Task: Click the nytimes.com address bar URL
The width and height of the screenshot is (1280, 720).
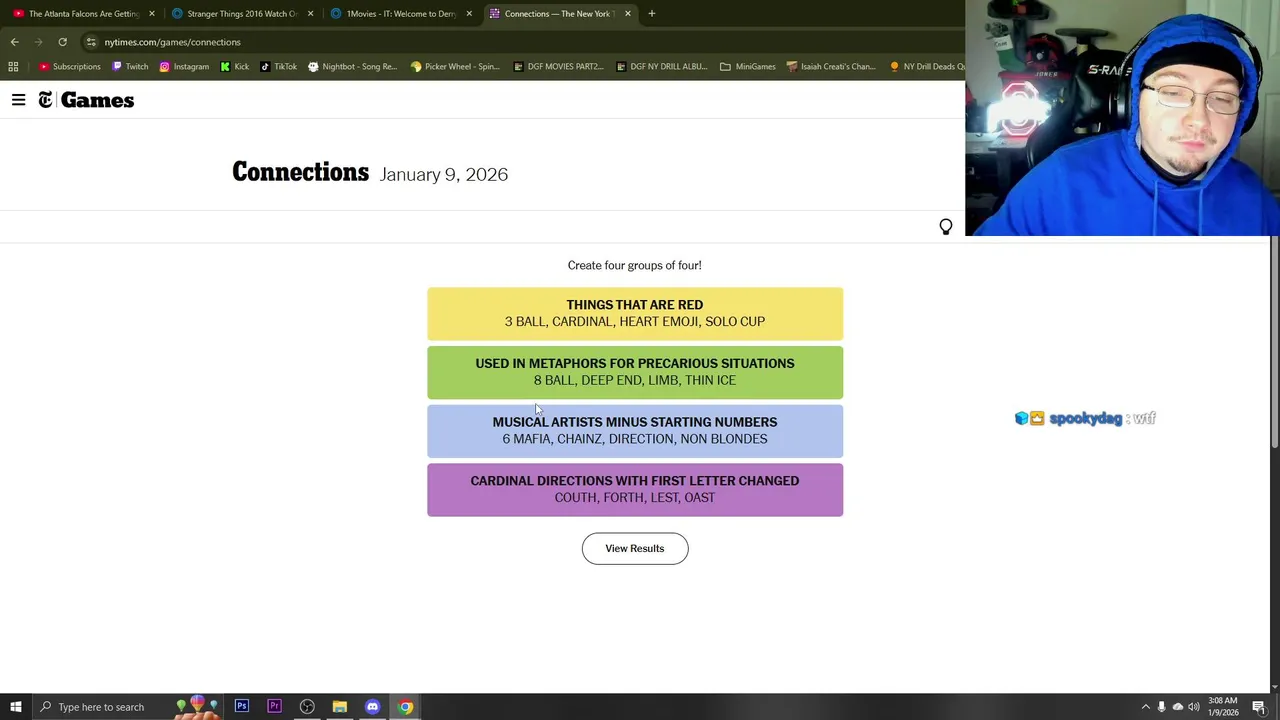Action: pyautogui.click(x=172, y=42)
